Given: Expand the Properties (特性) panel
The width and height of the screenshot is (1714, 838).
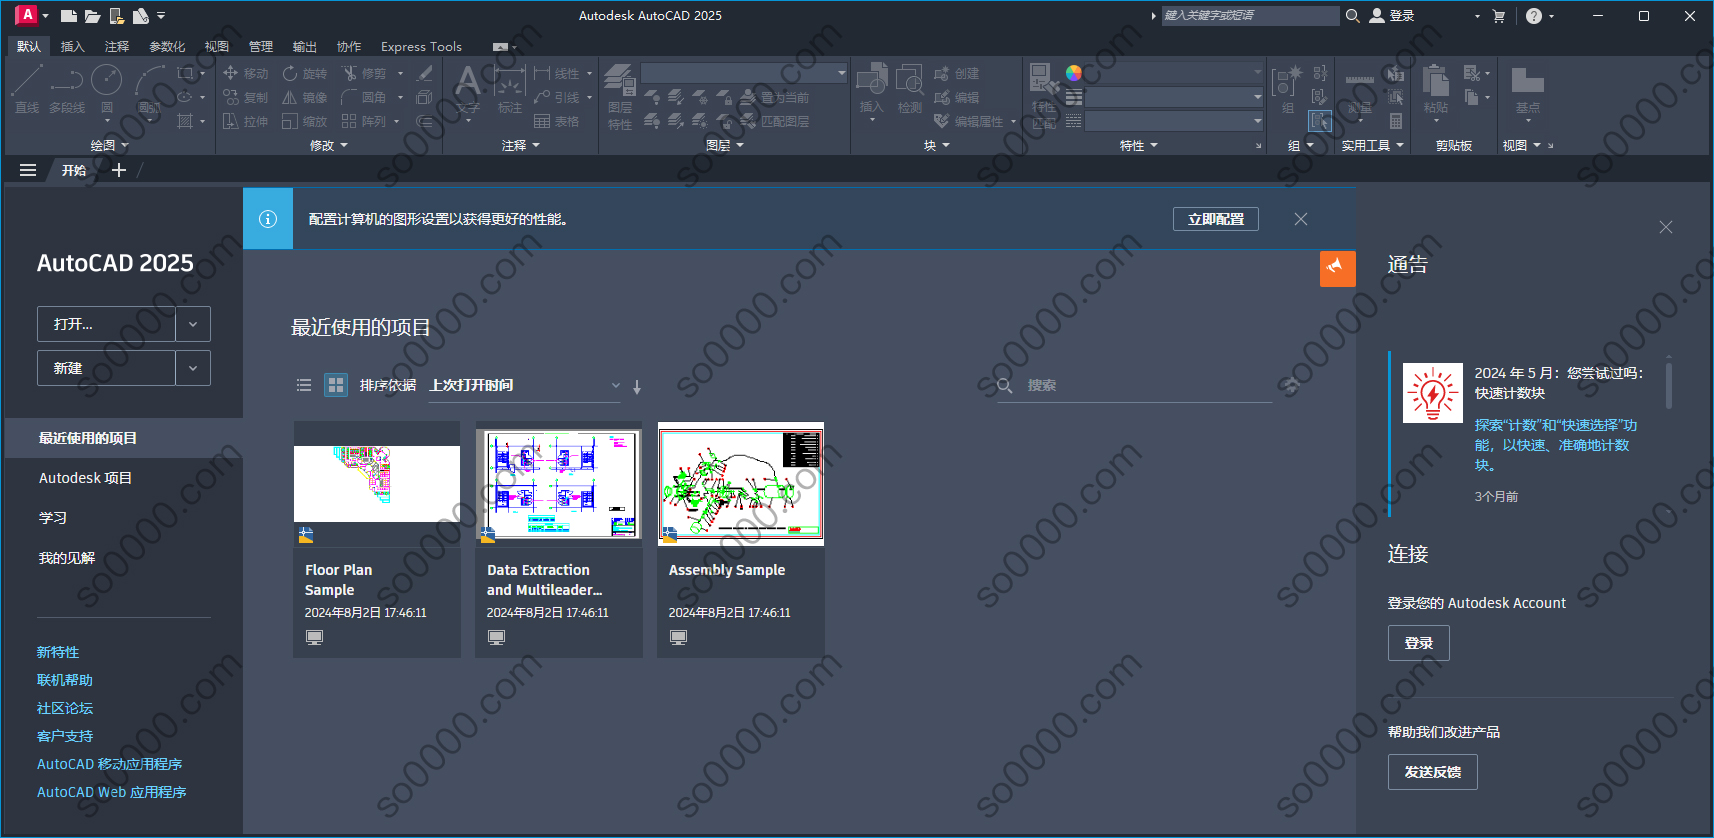Looking at the screenshot, I should coord(1139,145).
